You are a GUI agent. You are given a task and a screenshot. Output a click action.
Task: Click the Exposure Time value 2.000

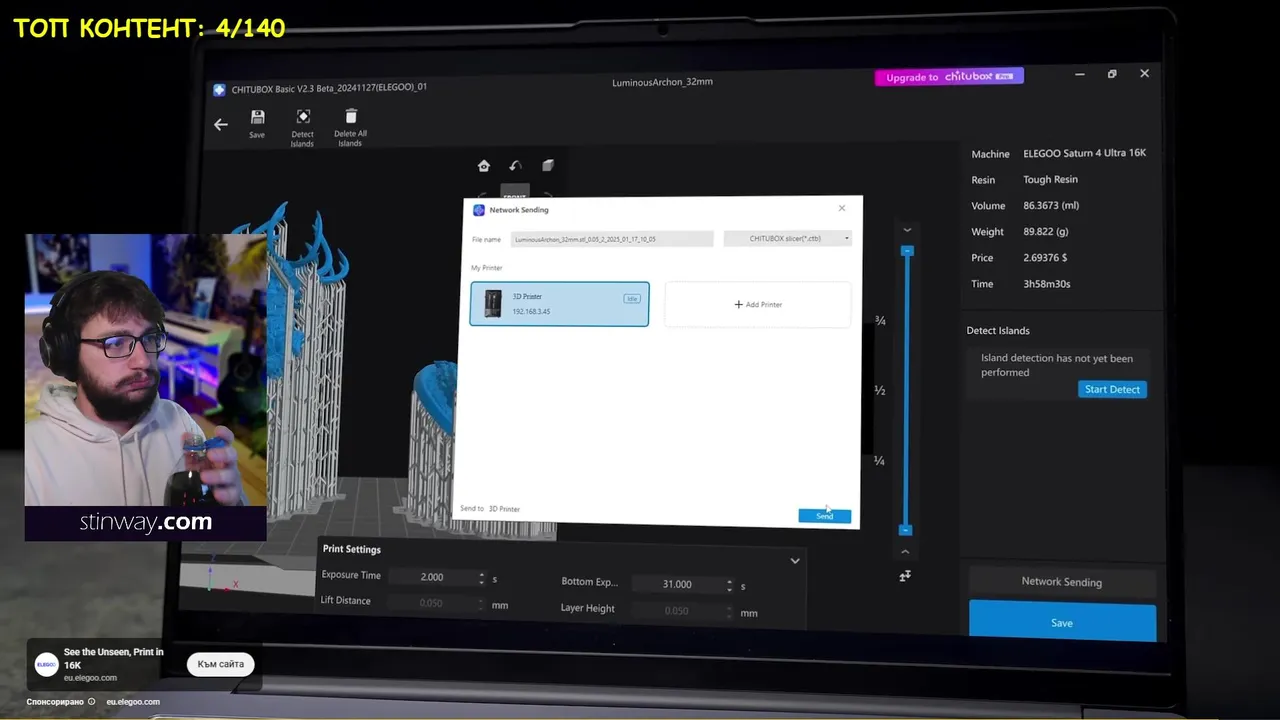432,577
